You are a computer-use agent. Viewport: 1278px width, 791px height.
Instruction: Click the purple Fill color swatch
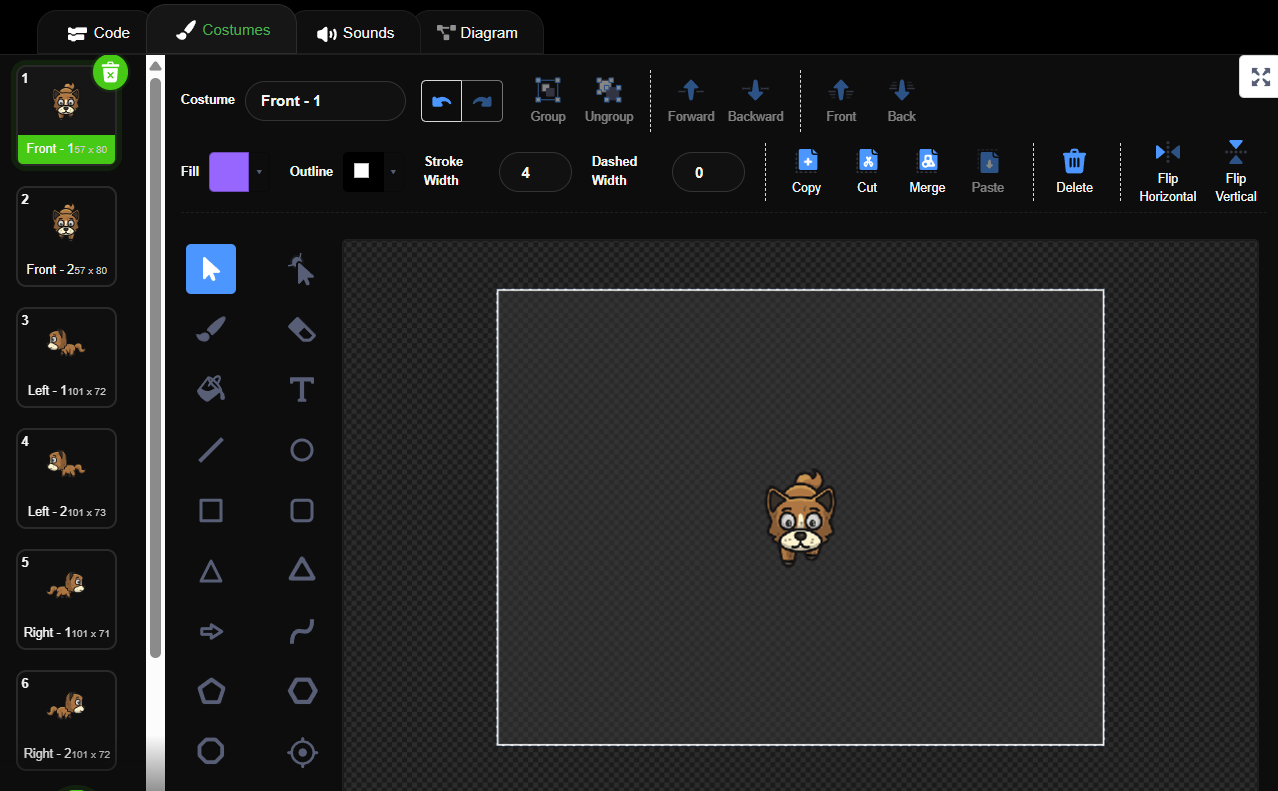click(228, 172)
